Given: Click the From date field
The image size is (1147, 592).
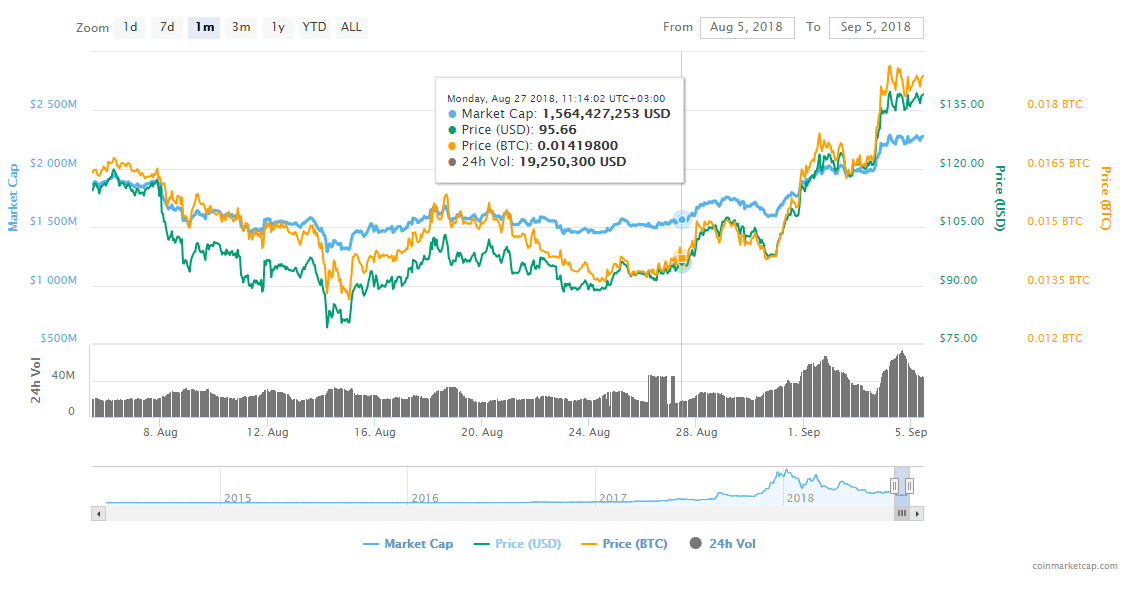Looking at the screenshot, I should (x=747, y=27).
